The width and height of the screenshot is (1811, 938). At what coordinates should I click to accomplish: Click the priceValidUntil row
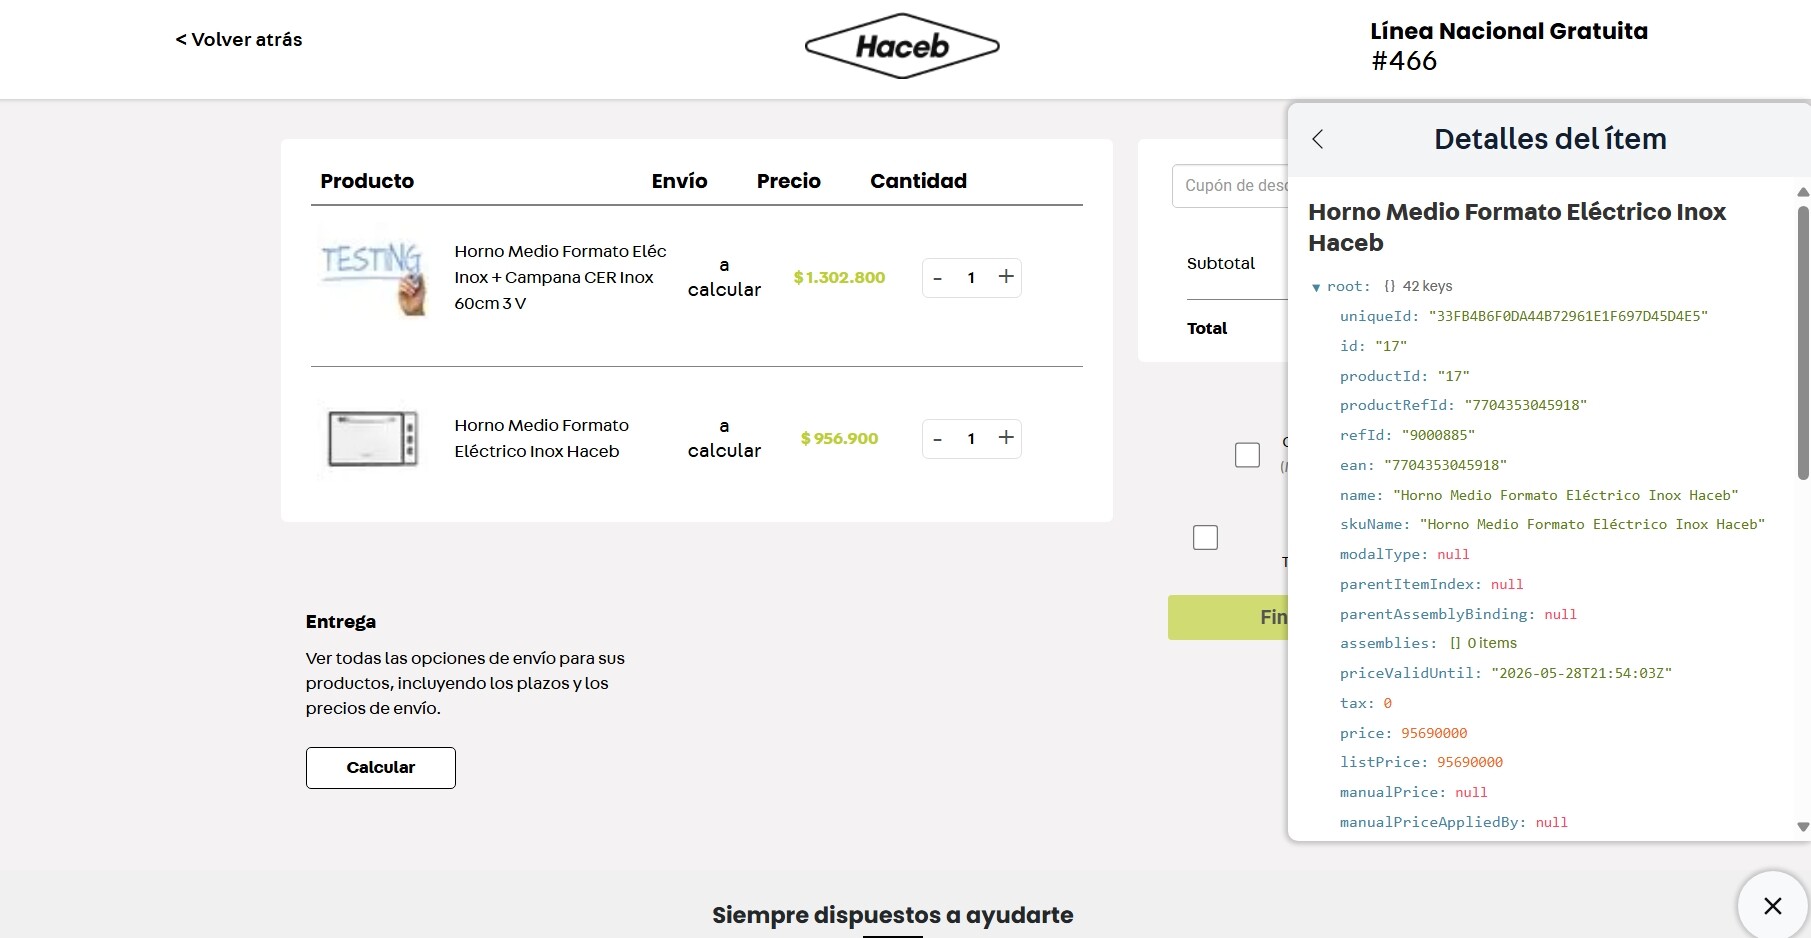pyautogui.click(x=1506, y=673)
